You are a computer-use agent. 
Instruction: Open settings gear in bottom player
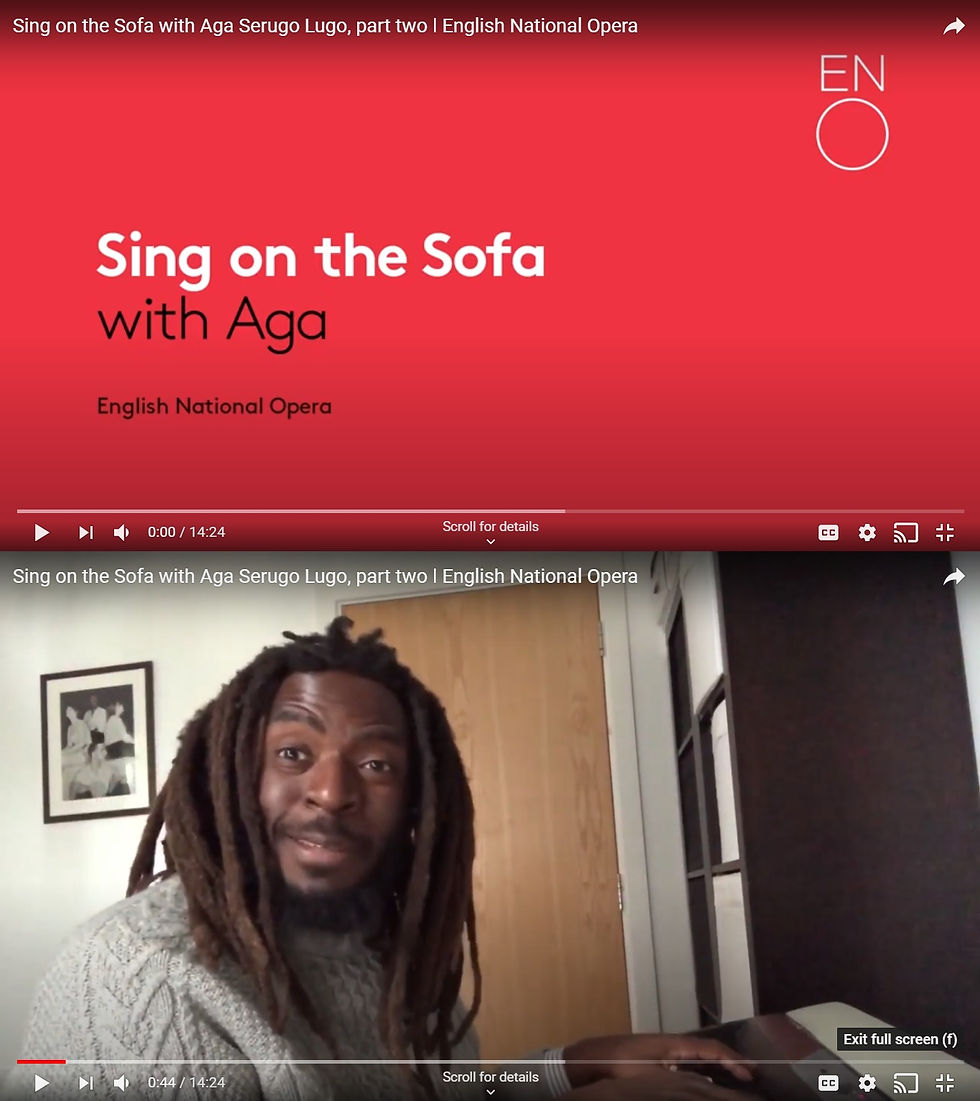point(867,1083)
